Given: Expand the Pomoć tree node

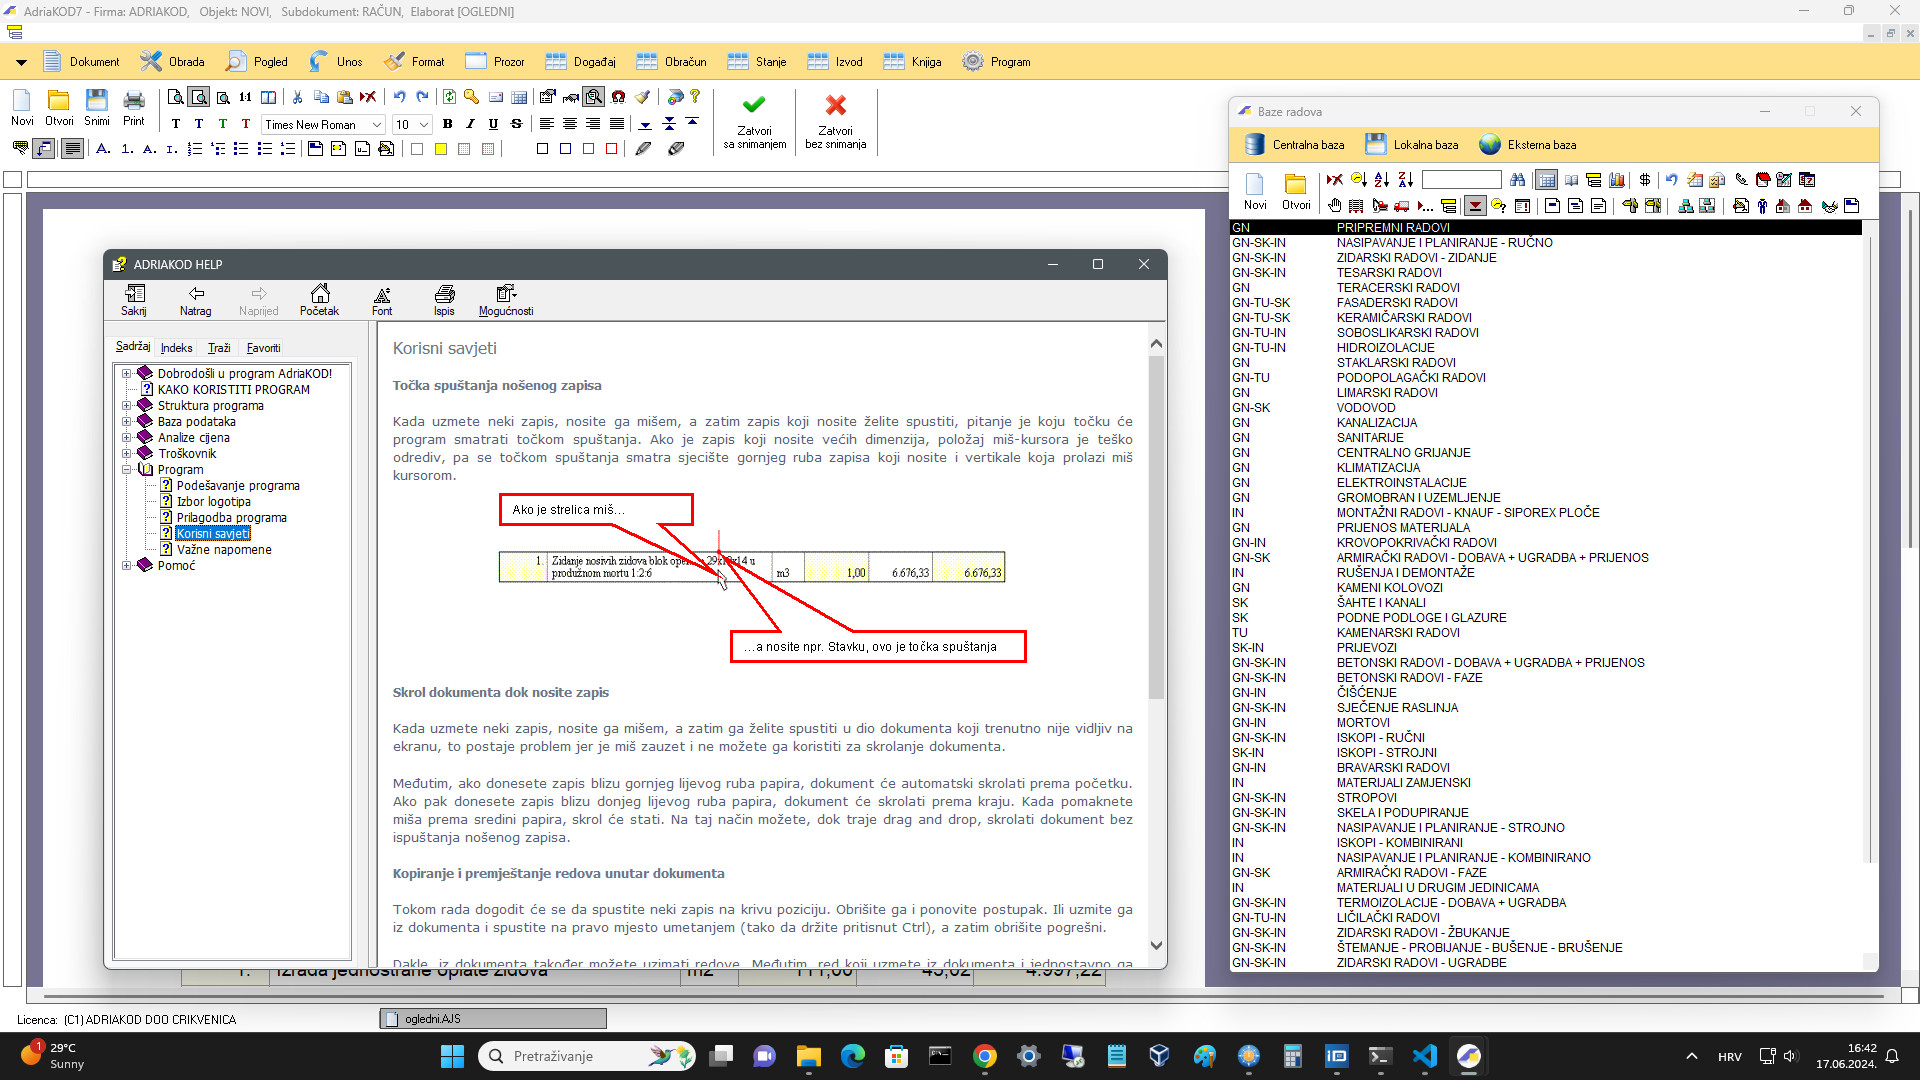Looking at the screenshot, I should pos(127,566).
